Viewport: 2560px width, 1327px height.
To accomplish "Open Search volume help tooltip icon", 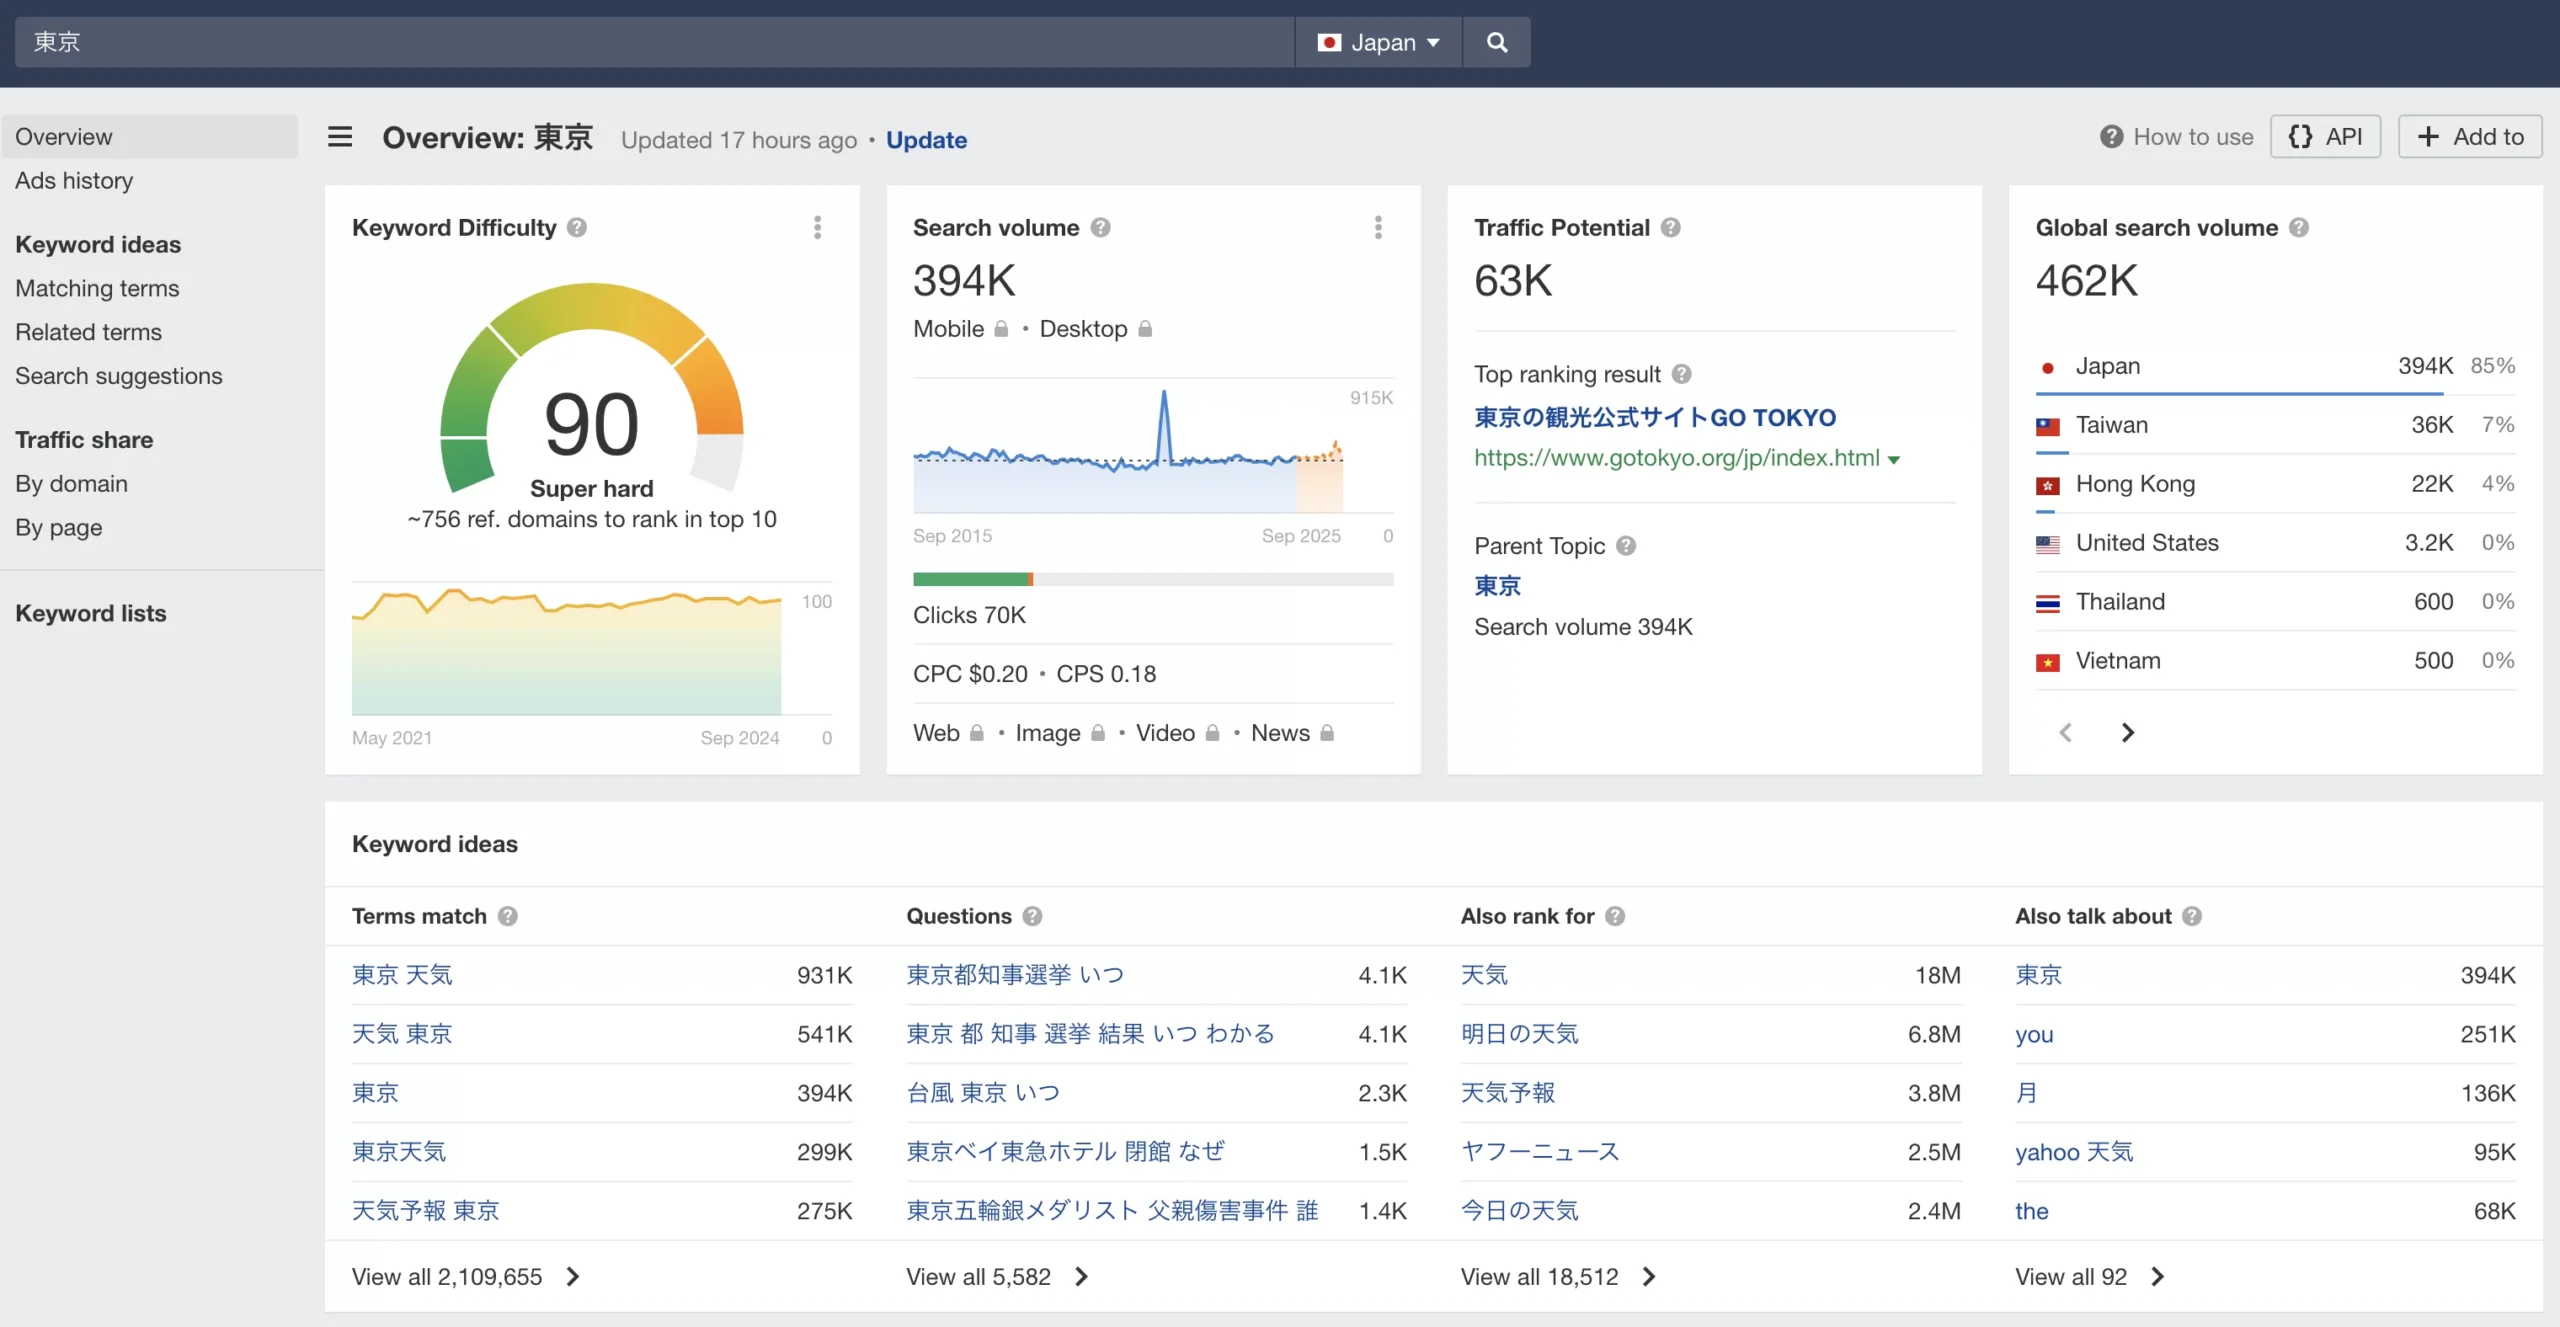I will point(1100,228).
